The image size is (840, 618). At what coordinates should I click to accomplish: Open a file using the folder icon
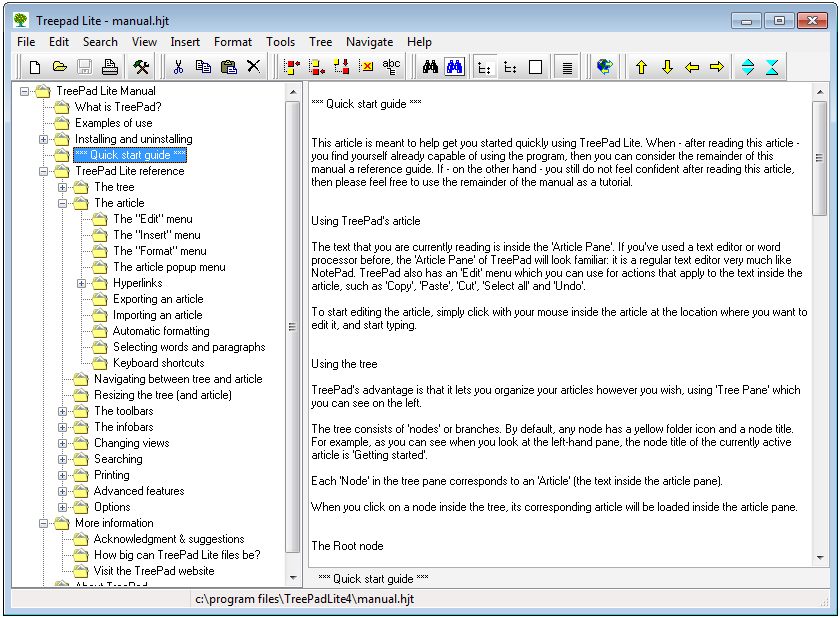coord(60,67)
